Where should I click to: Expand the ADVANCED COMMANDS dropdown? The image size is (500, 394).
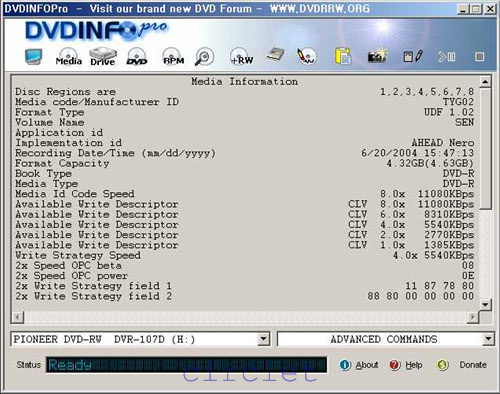pyautogui.click(x=488, y=339)
